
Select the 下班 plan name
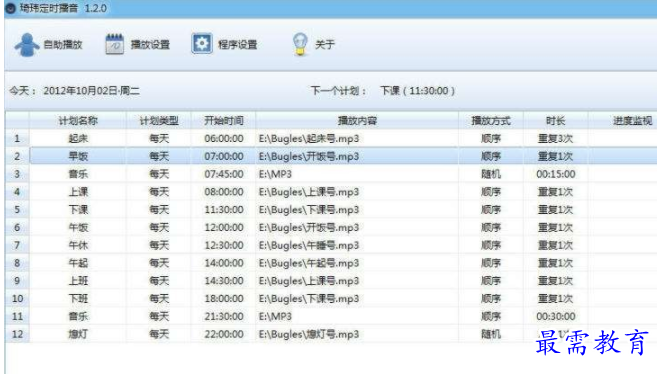(78, 299)
